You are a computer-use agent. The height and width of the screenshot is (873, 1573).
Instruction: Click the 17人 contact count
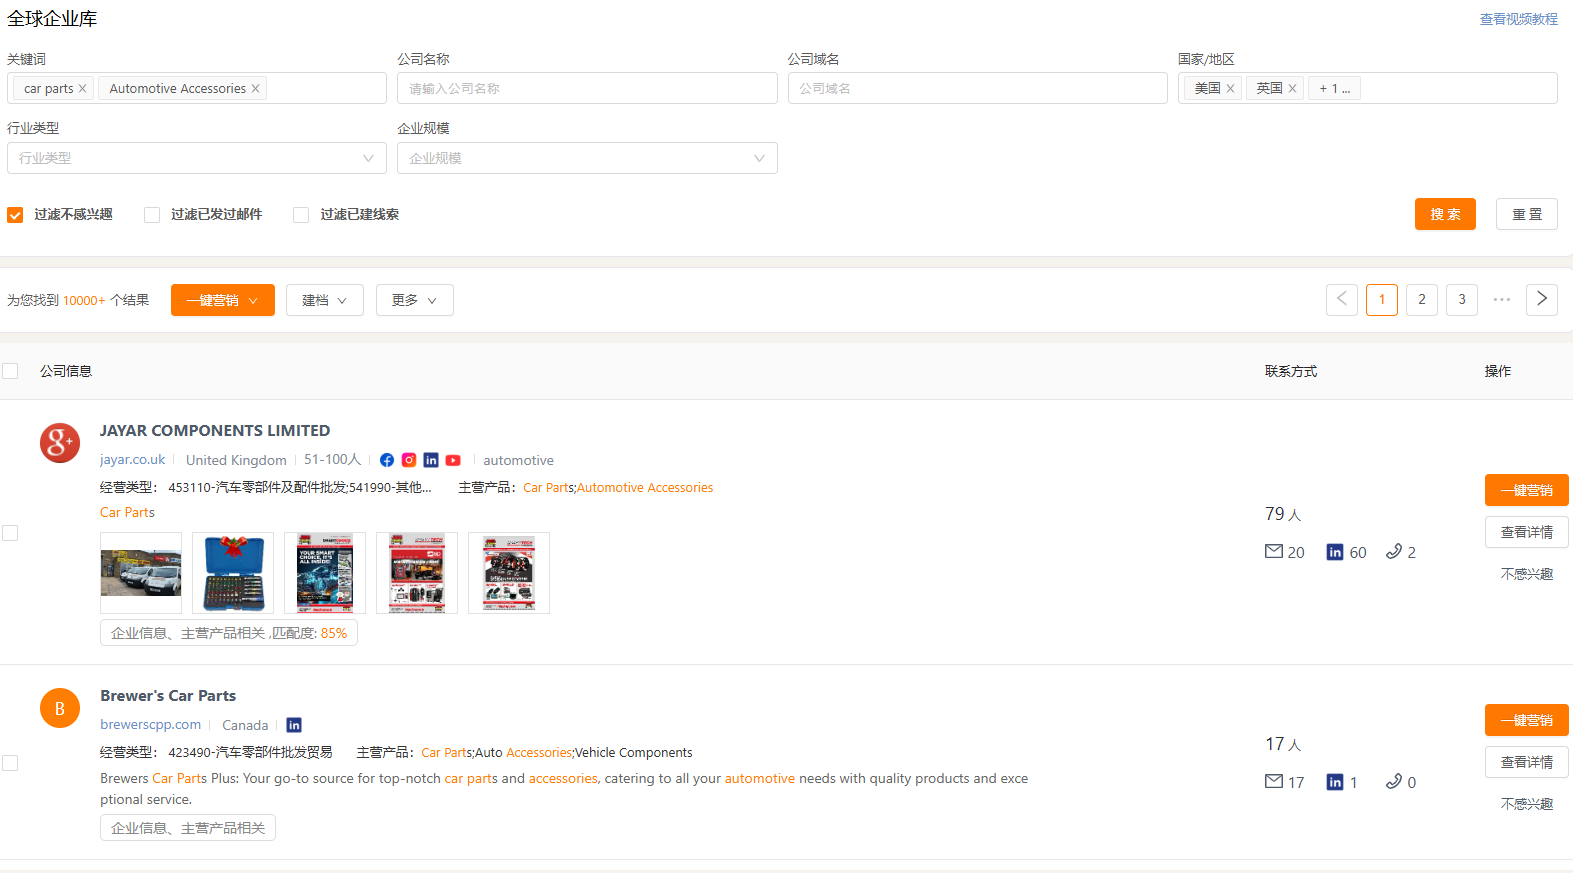click(1283, 744)
